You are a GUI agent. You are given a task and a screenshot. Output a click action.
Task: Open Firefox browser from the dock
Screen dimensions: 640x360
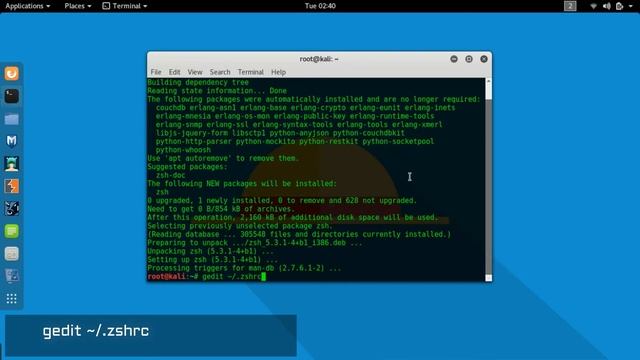11,73
